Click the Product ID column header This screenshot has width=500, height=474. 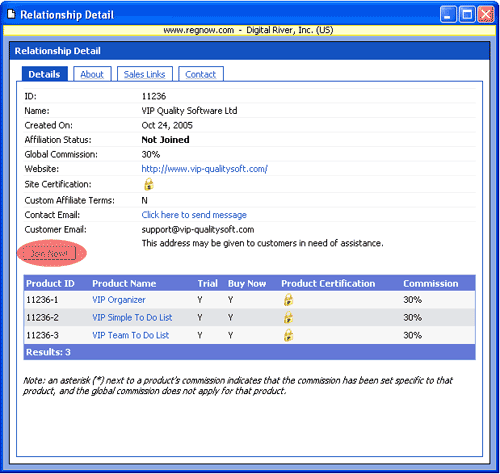[50, 283]
